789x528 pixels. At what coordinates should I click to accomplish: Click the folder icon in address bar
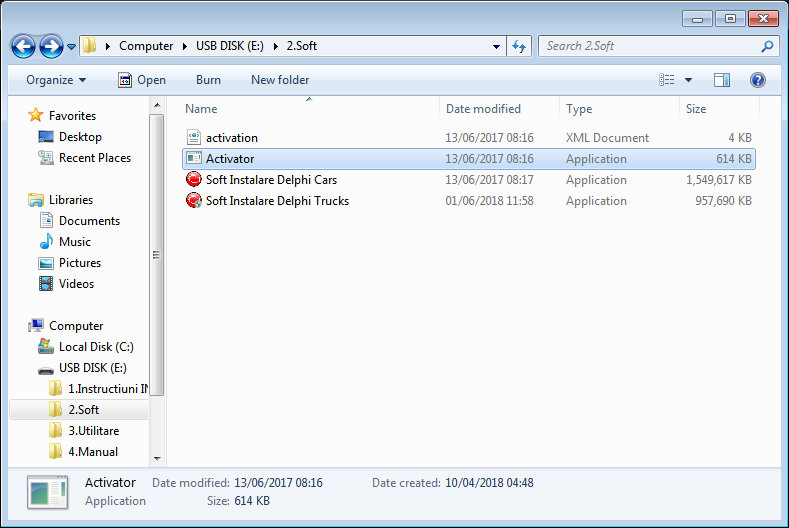point(90,46)
